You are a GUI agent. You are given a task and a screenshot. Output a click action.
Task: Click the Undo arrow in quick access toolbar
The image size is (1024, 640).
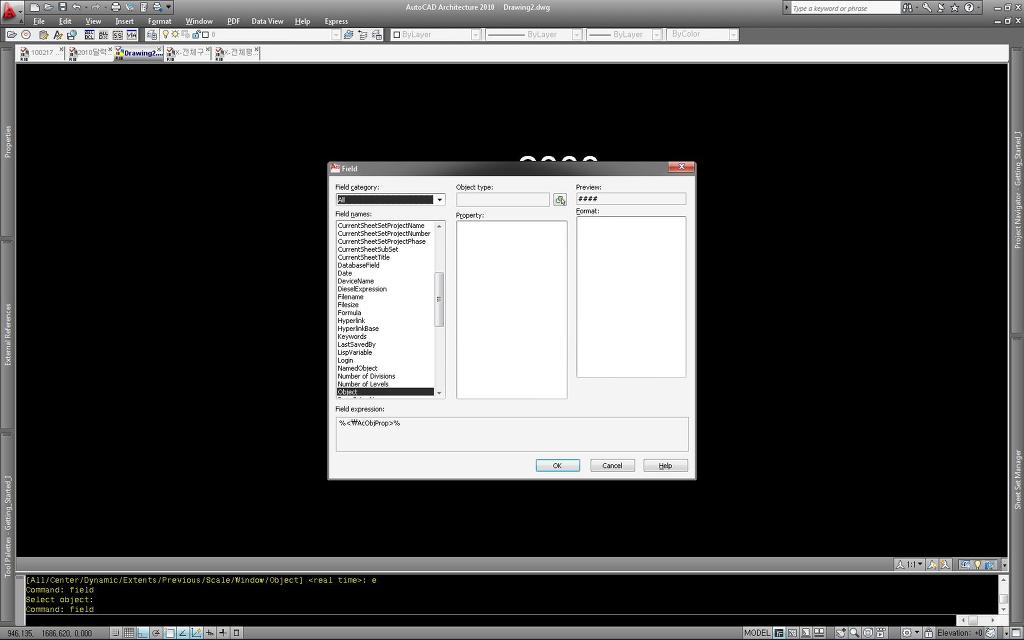pyautogui.click(x=76, y=7)
